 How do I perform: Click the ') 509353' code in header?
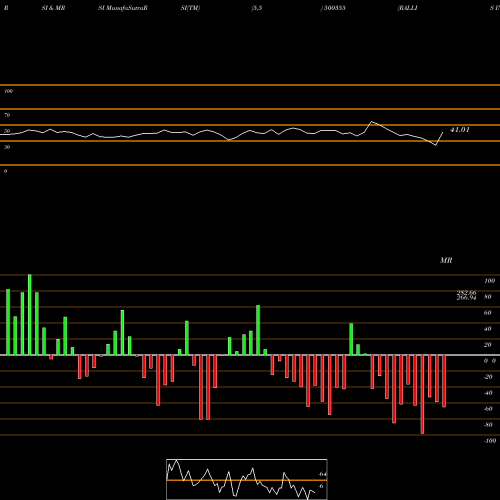point(333,8)
